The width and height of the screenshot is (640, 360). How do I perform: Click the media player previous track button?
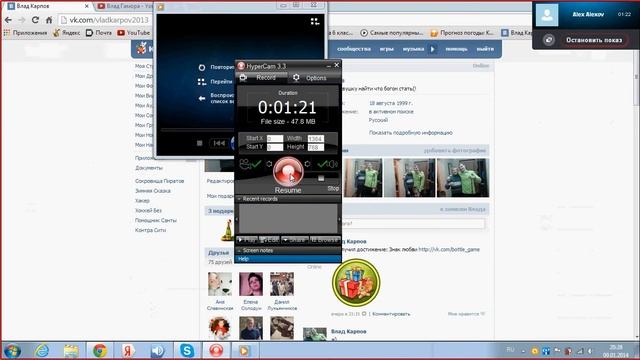219,143
